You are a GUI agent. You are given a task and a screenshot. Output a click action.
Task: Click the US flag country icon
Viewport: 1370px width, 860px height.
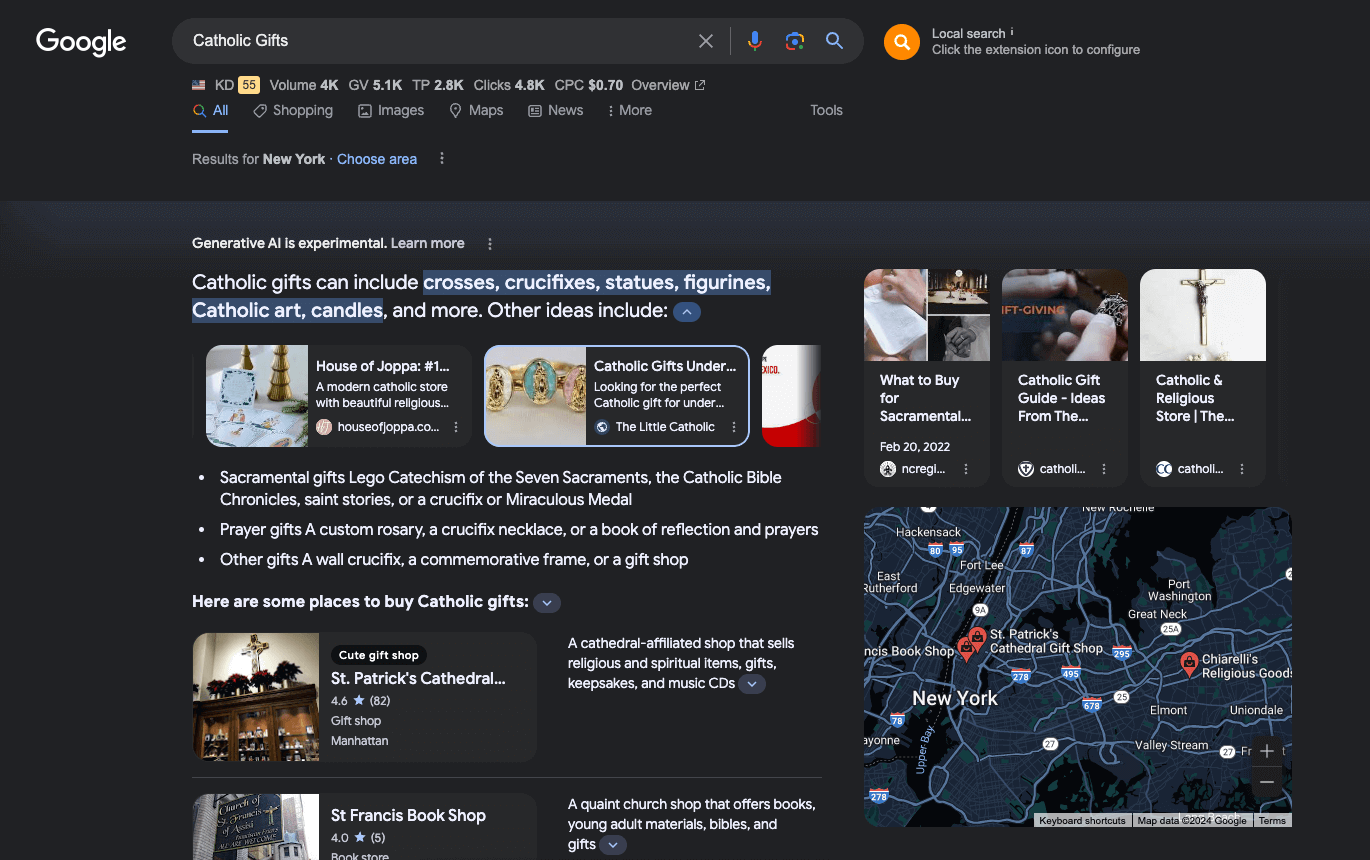pos(199,85)
